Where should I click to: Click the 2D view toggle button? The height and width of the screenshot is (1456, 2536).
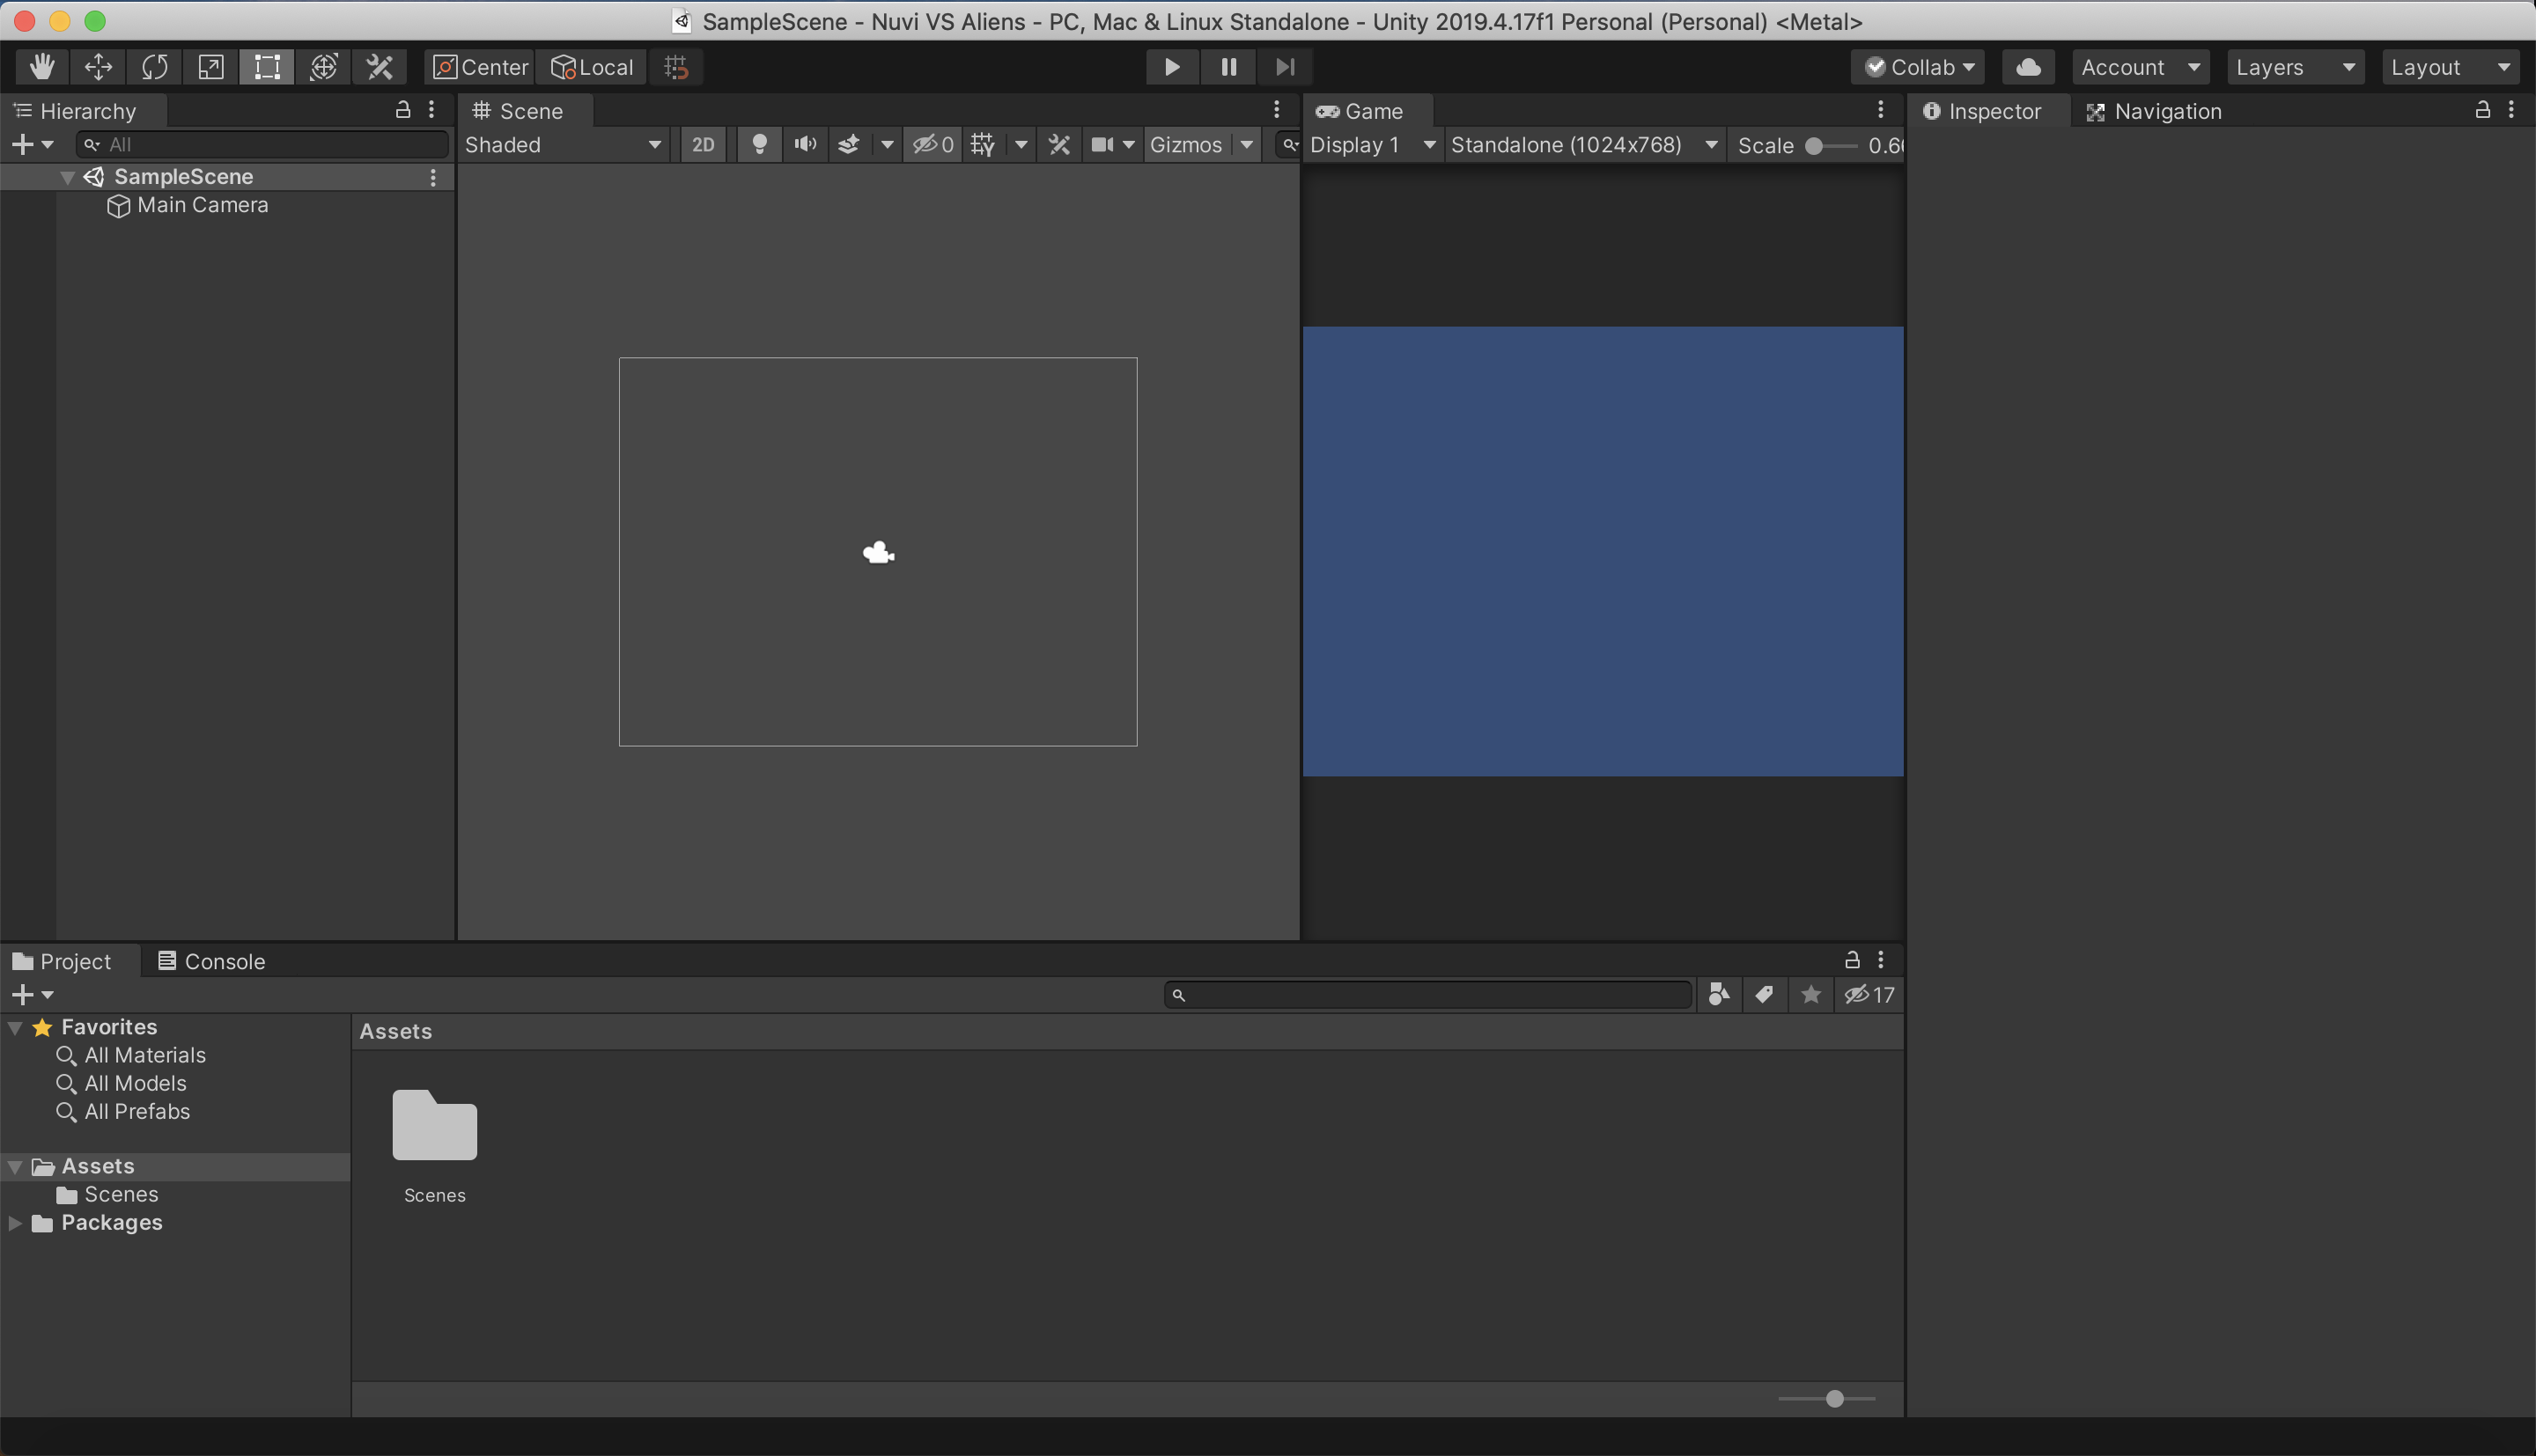point(702,144)
